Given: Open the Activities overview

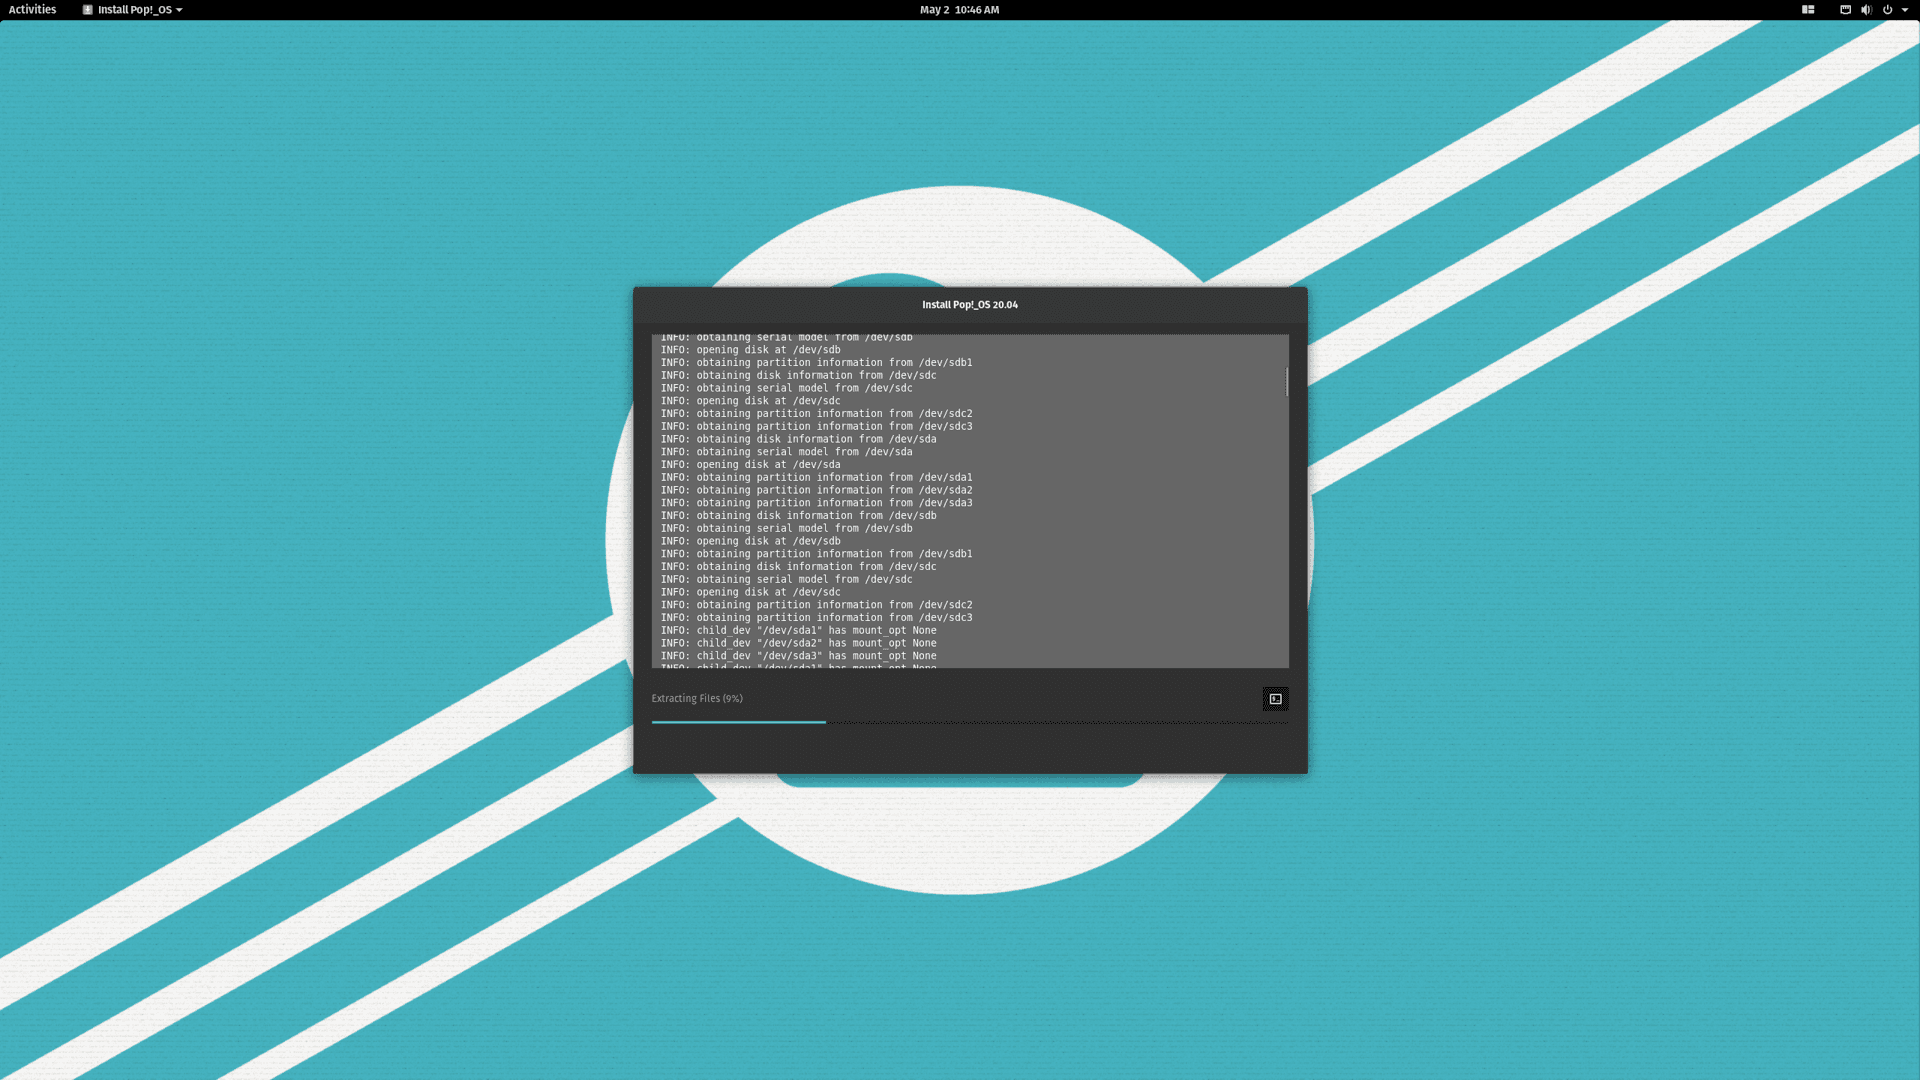Looking at the screenshot, I should point(32,10).
